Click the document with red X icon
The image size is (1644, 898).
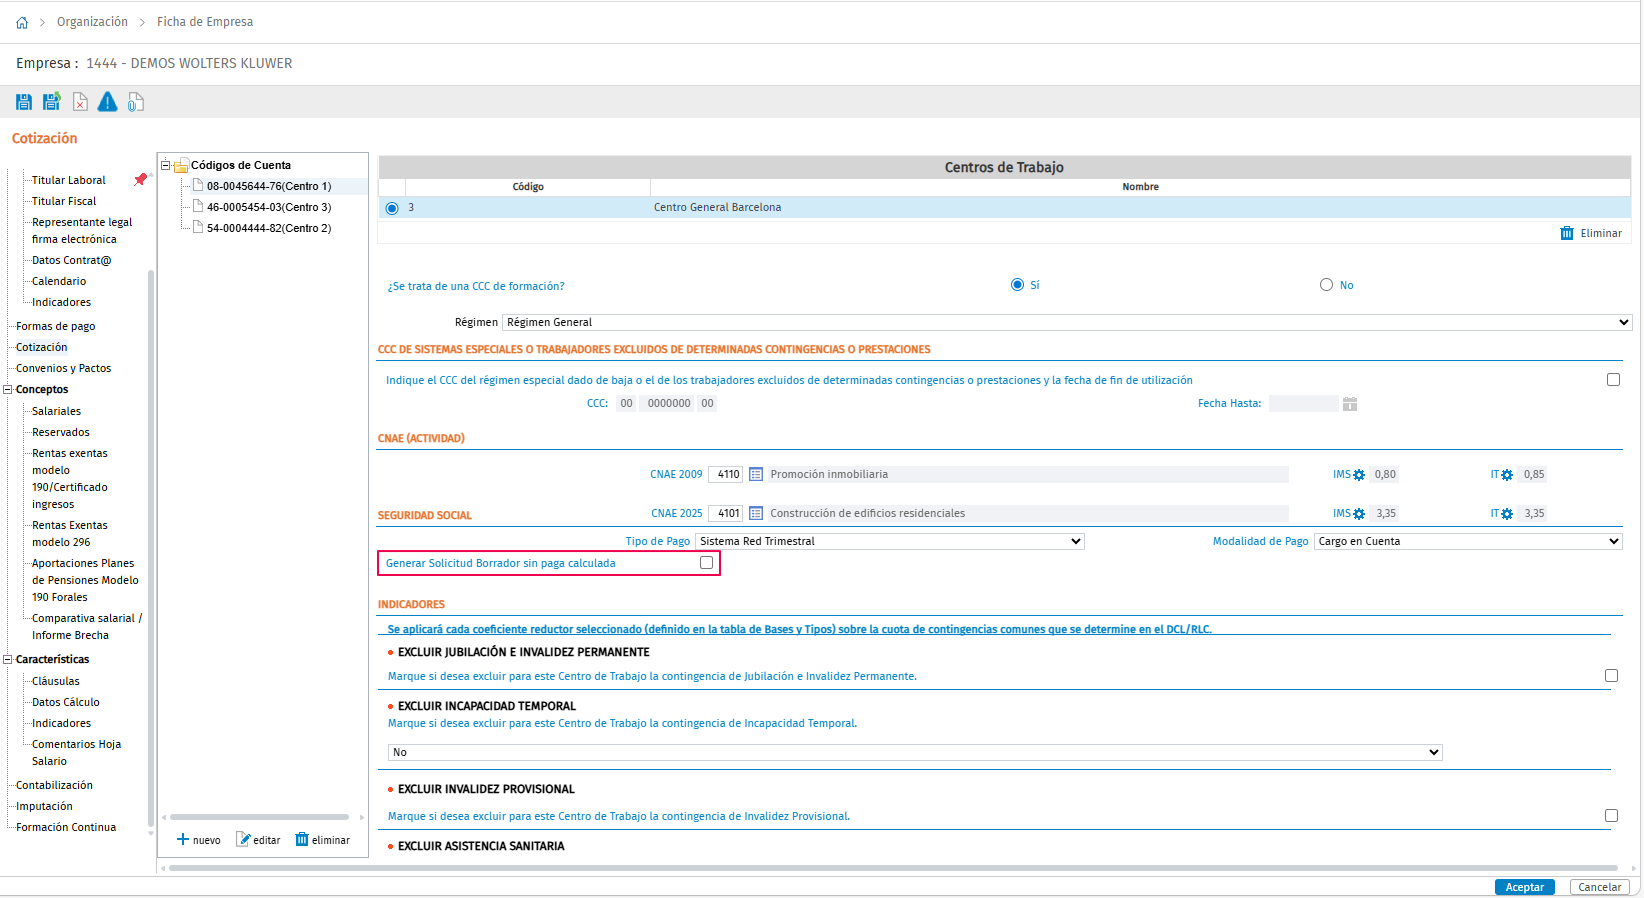[80, 102]
